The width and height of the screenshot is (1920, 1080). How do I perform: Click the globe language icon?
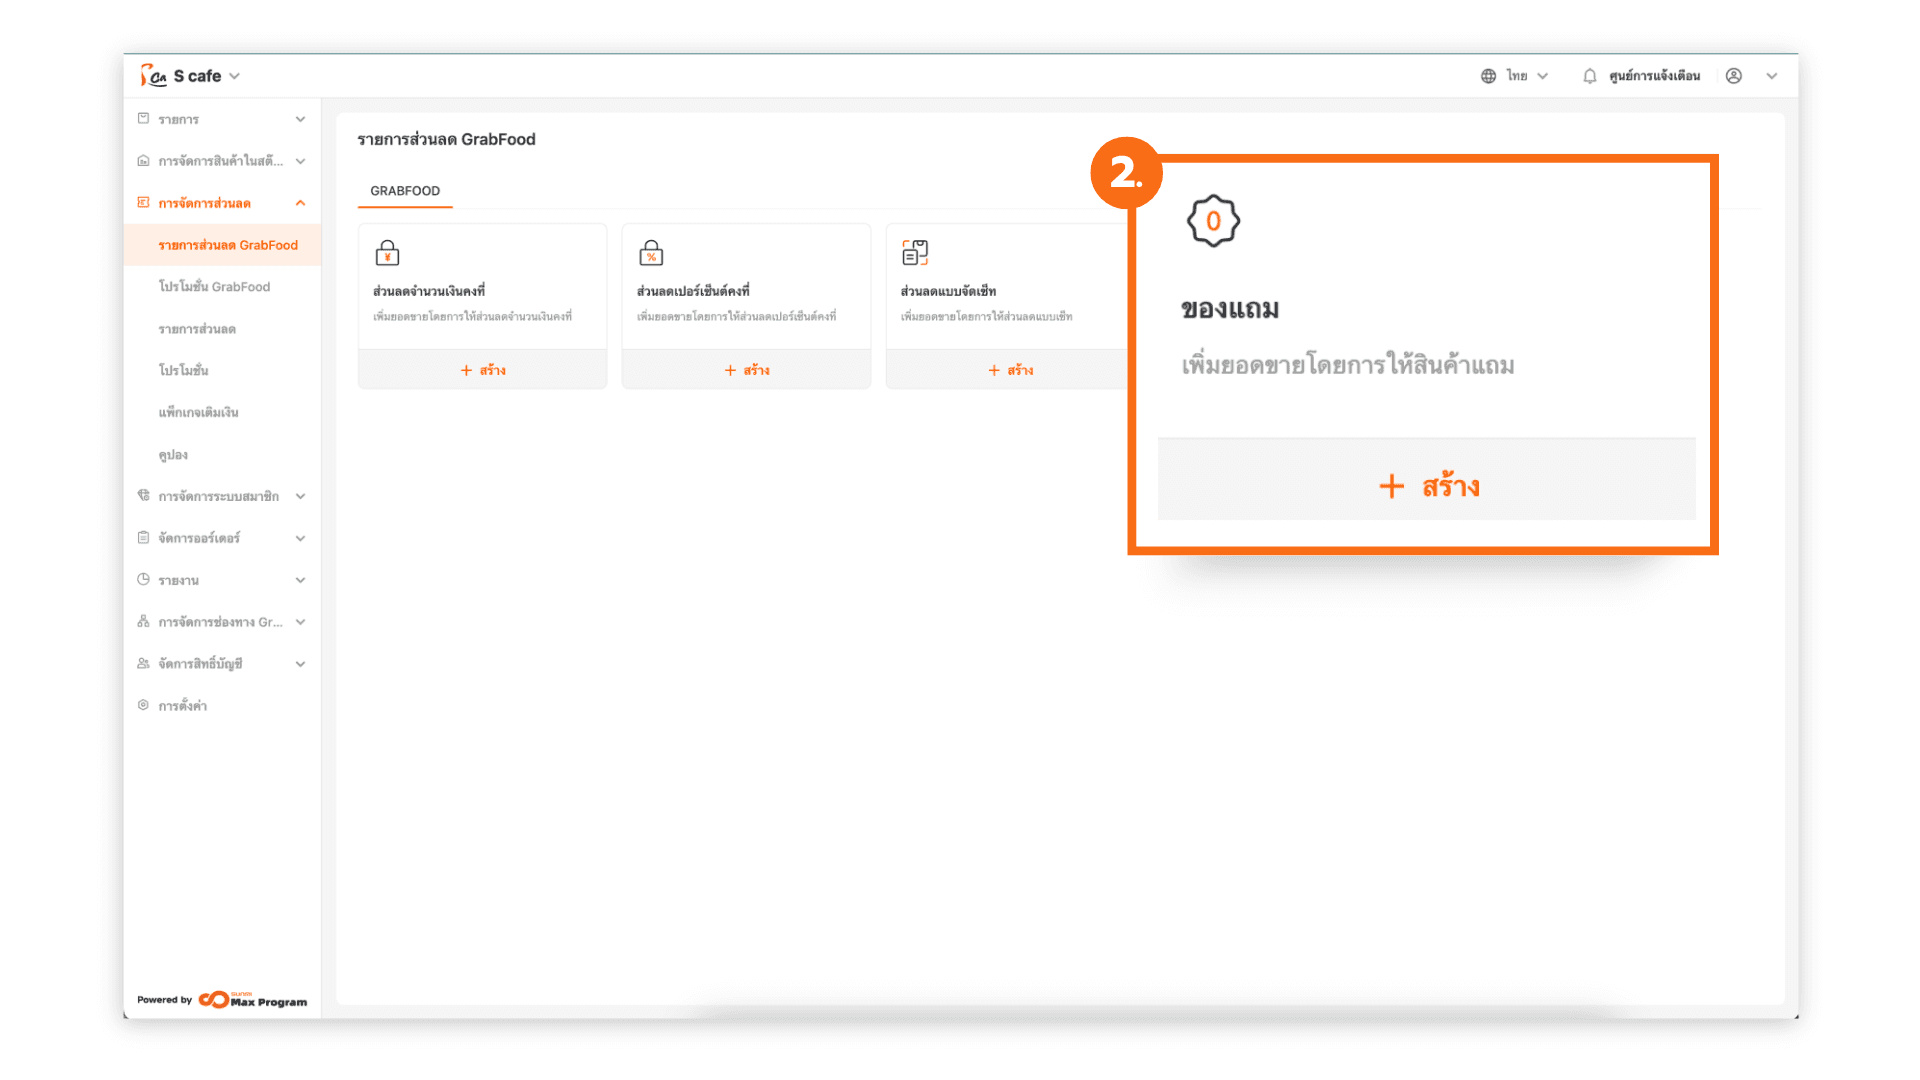click(x=1488, y=76)
